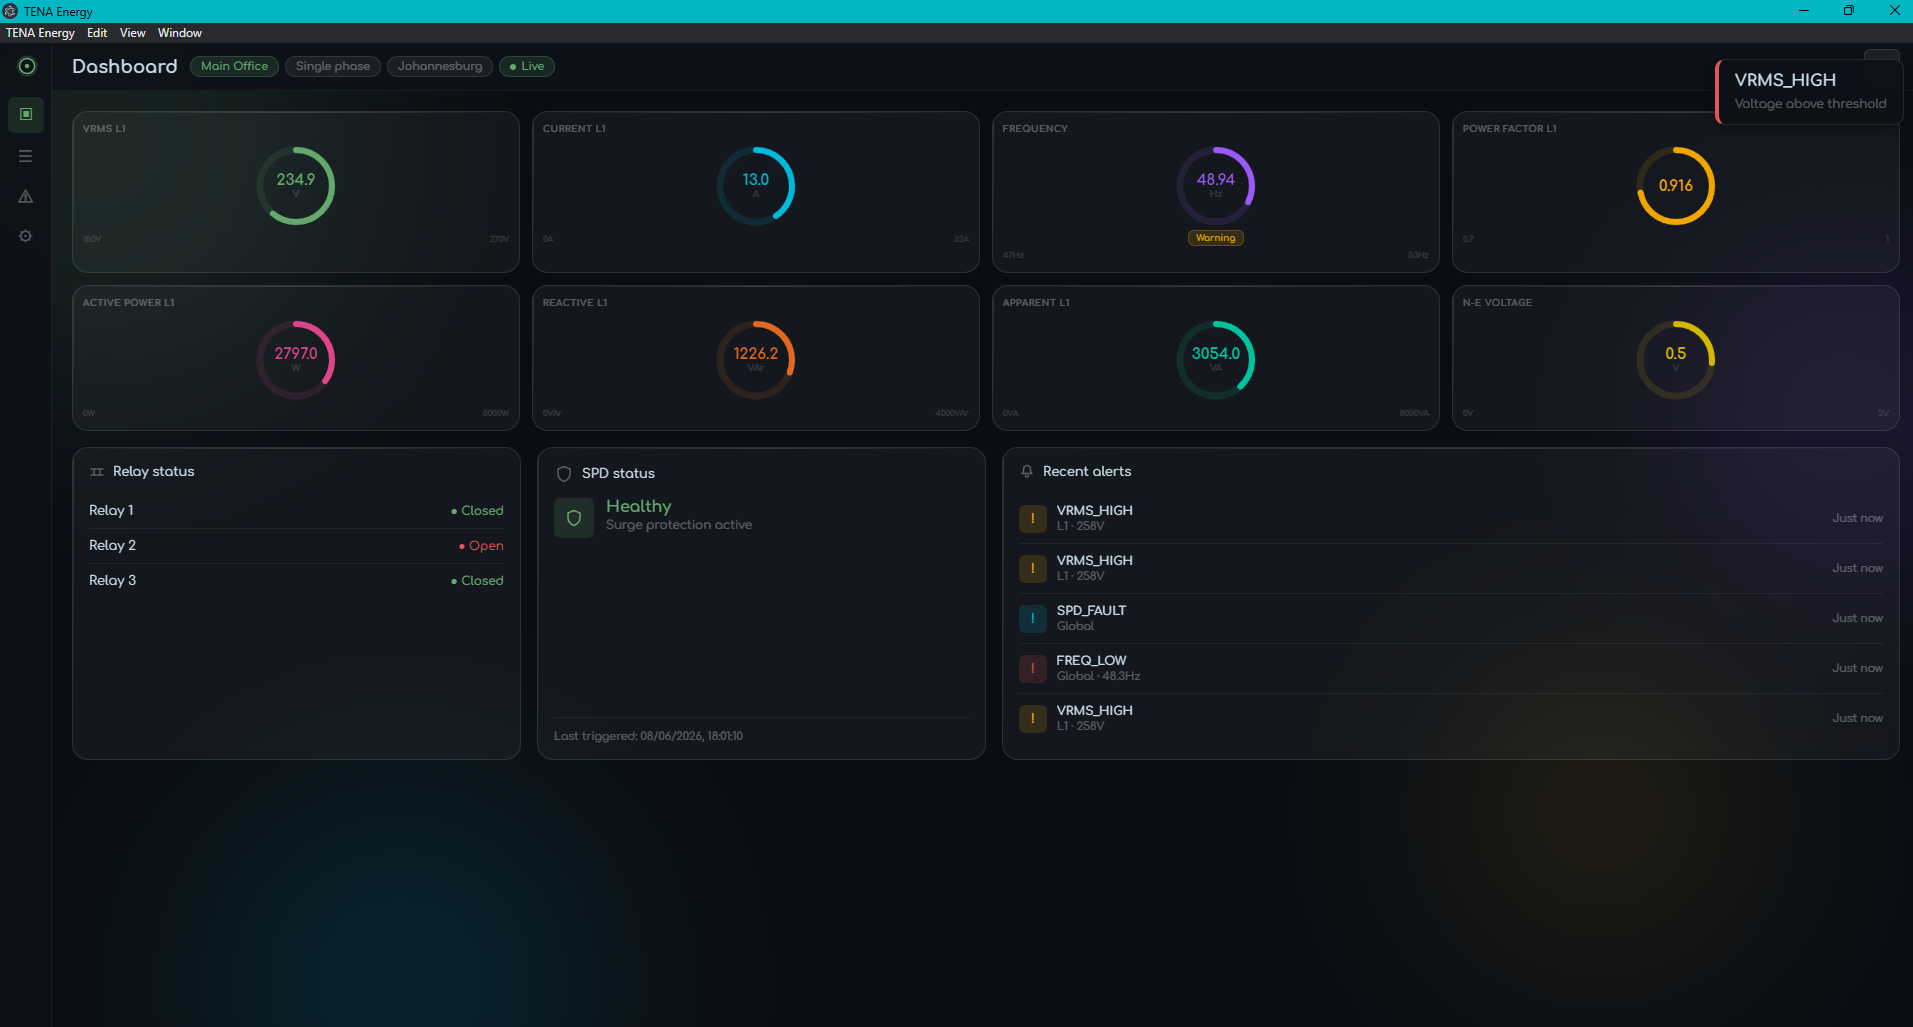The height and width of the screenshot is (1027, 1913).
Task: Open the View menu
Action: coord(132,33)
